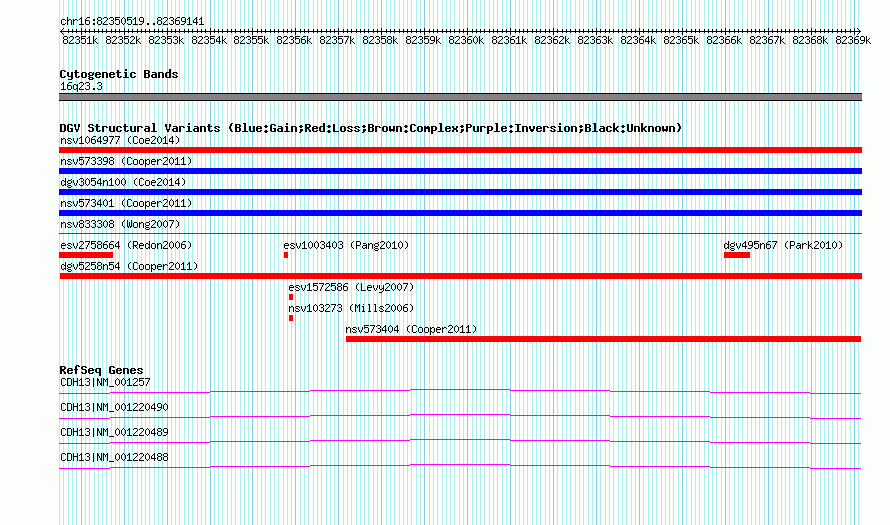Click the 82351k ruler tick label
The width and height of the screenshot is (890, 525).
click(x=80, y=40)
